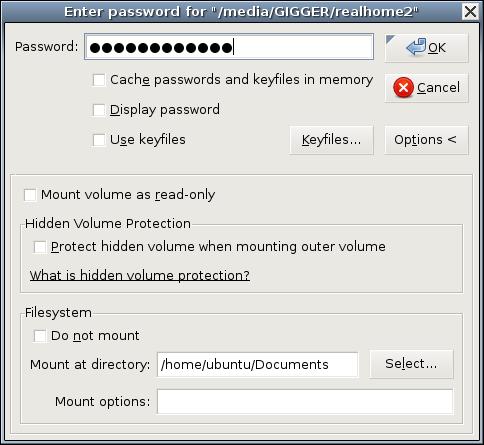This screenshot has height=445, width=484.
Task: Confirm with the OK button
Action: coord(426,48)
